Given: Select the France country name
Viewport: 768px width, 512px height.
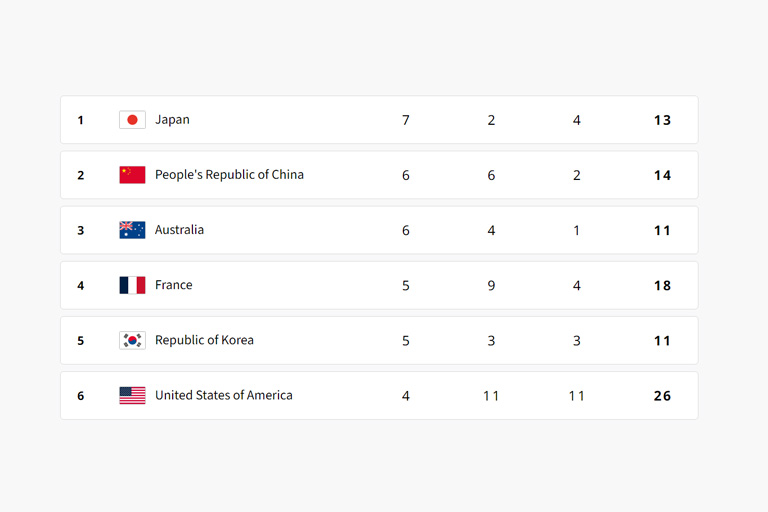Looking at the screenshot, I should (x=173, y=285).
